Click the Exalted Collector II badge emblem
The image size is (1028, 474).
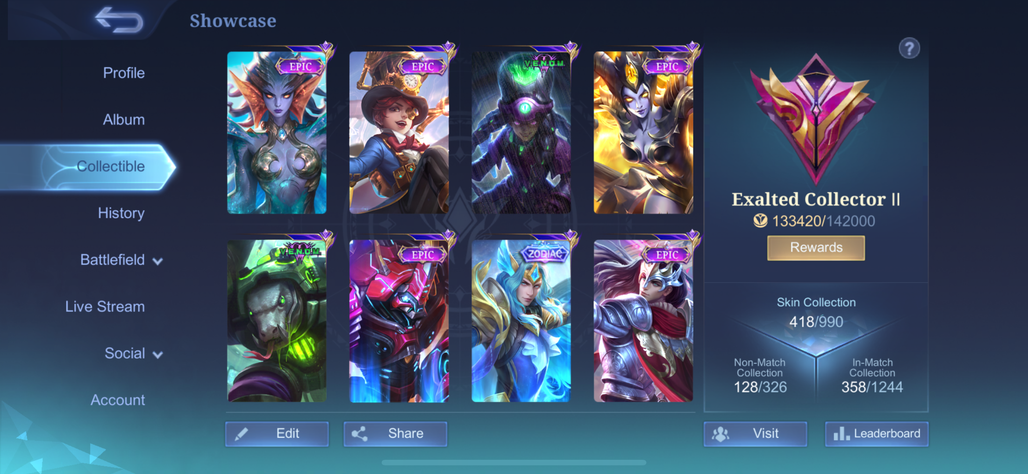click(815, 120)
